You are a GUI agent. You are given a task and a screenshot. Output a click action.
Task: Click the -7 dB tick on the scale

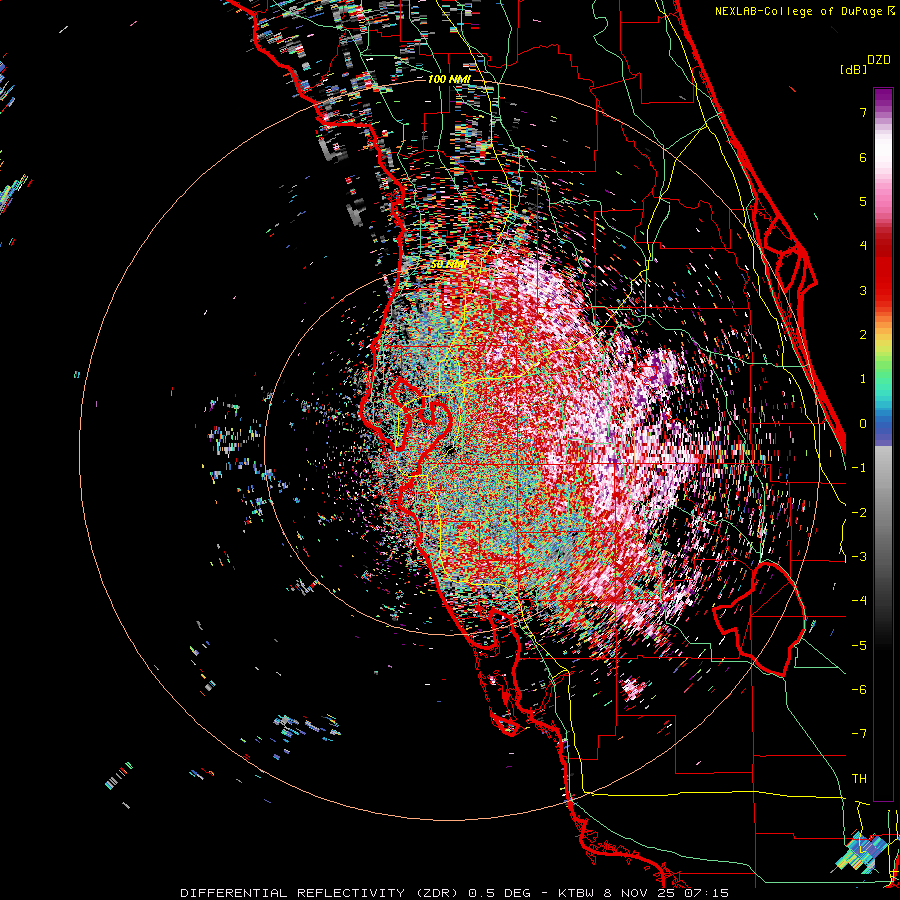click(x=859, y=734)
